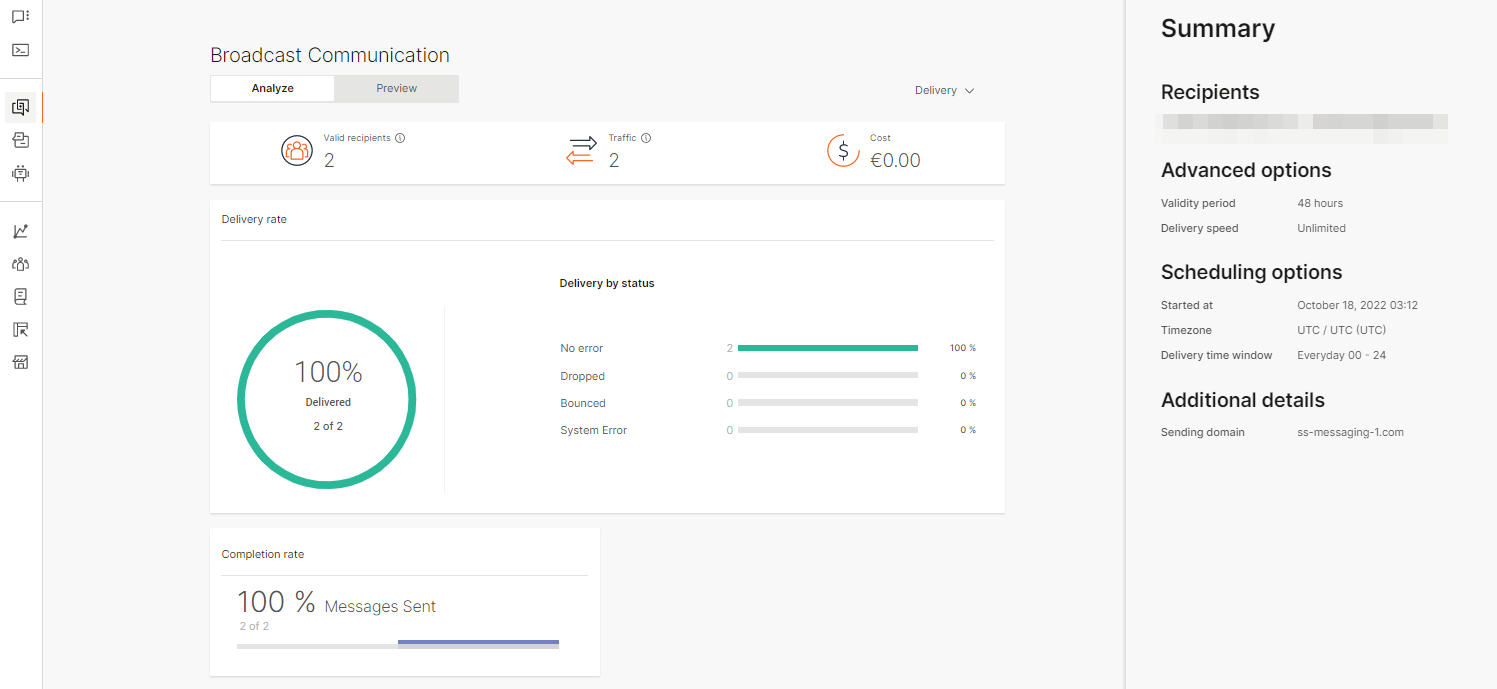Click the Bounced status label
The width and height of the screenshot is (1497, 689).
pos(582,403)
